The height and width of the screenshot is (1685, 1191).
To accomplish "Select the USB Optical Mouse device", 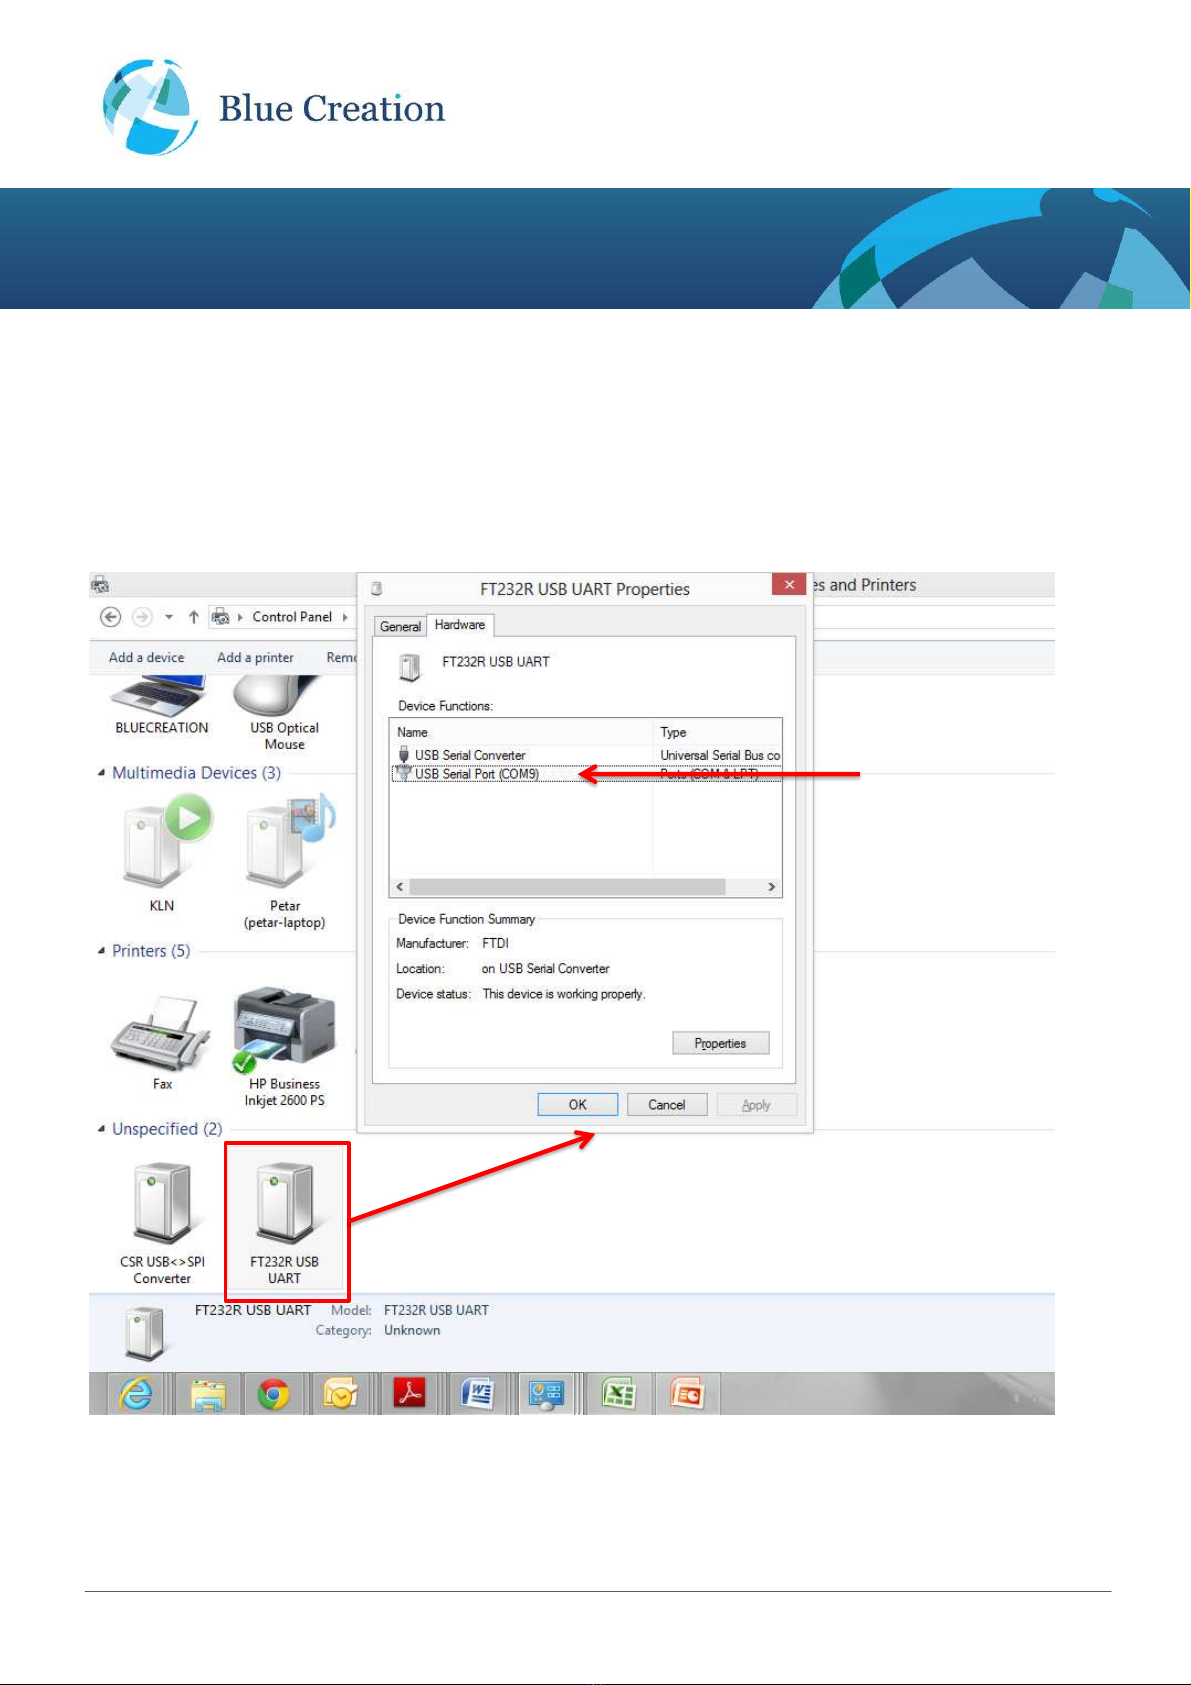I will coord(284,714).
